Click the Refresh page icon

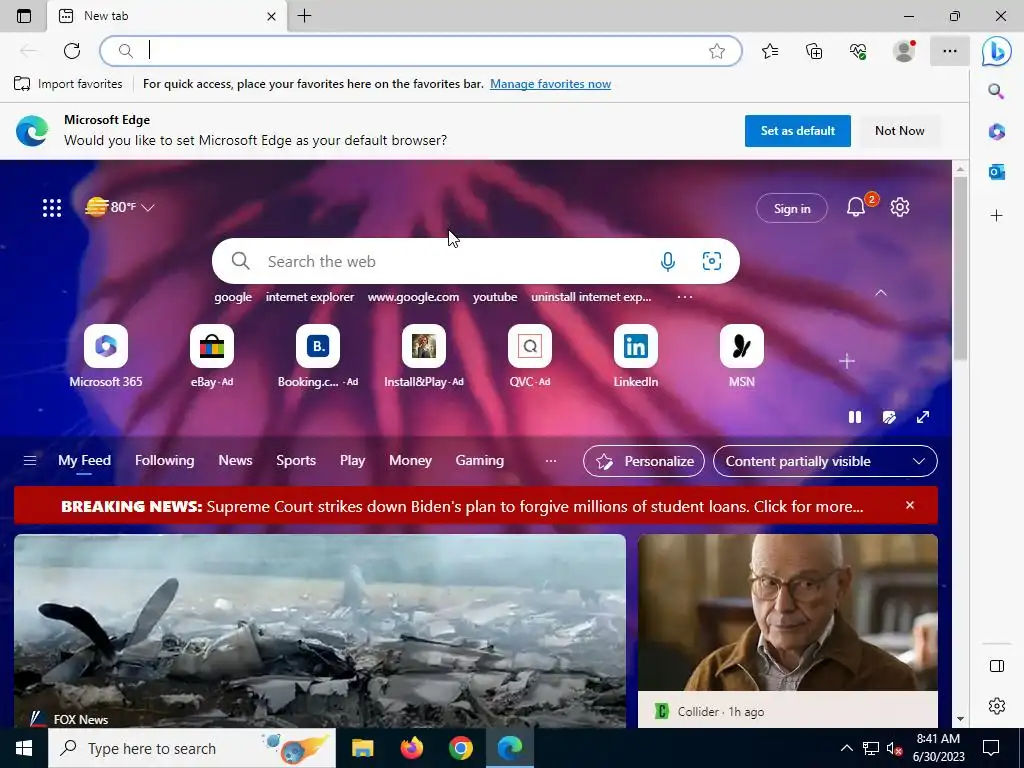(72, 51)
